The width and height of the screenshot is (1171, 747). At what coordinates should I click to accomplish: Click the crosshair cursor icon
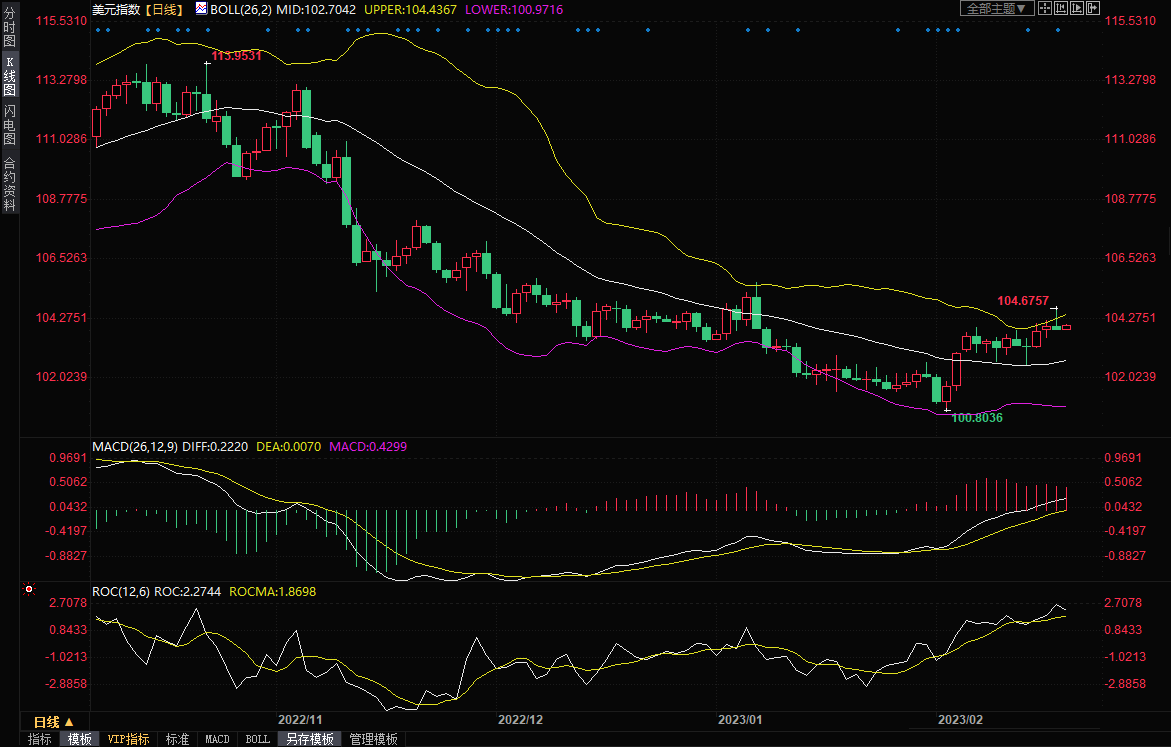1045,8
